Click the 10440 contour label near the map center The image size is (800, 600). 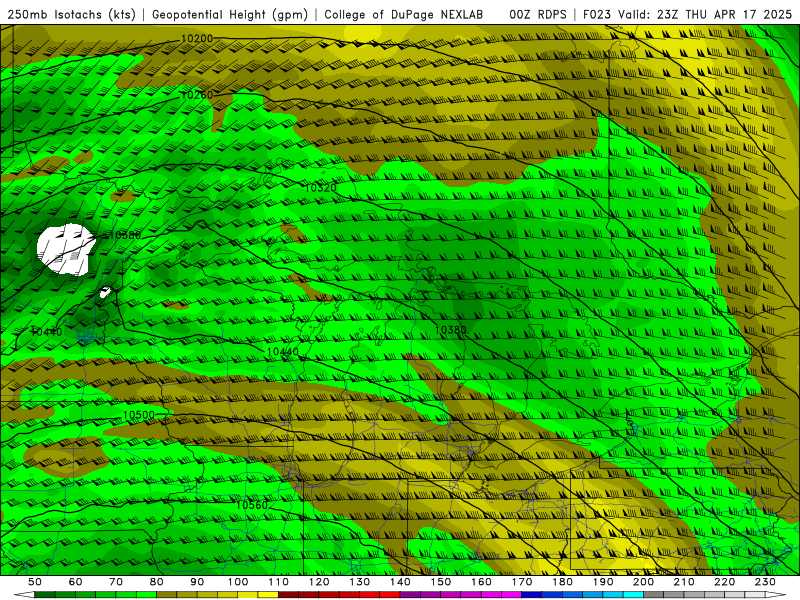click(283, 352)
